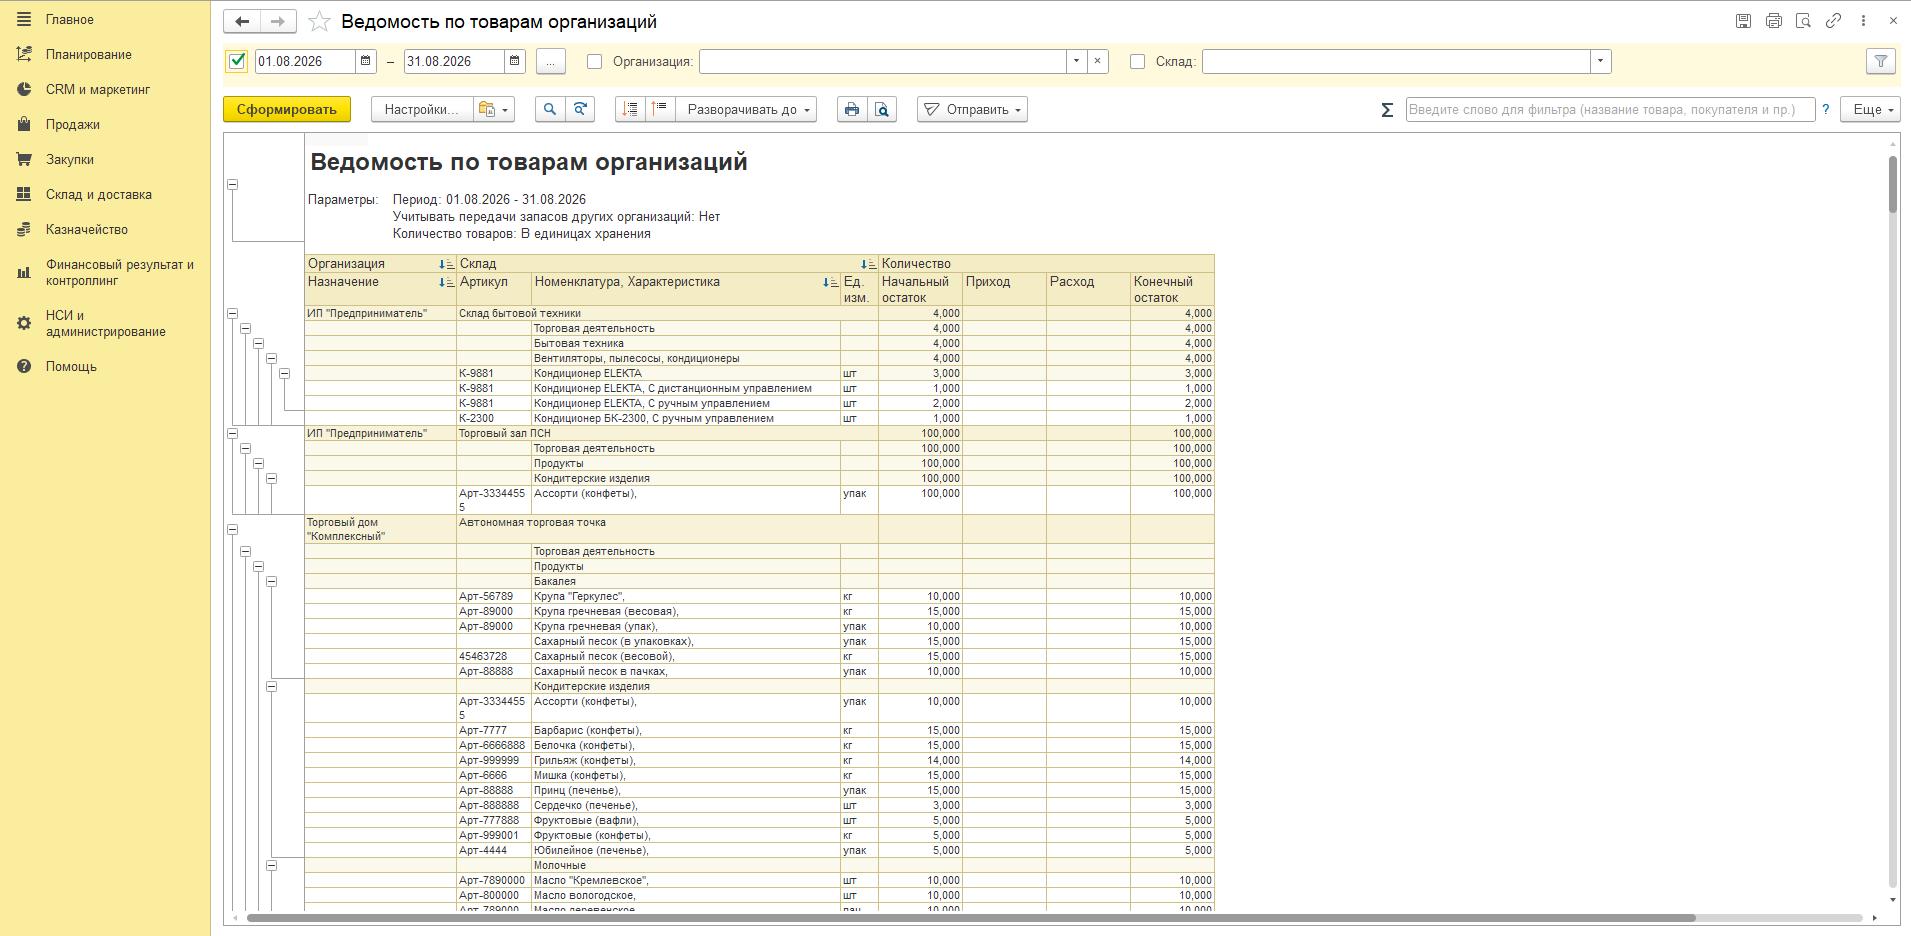The height and width of the screenshot is (936, 1911).
Task: Collapse the Автономная торговая точка group
Action: pos(232,529)
